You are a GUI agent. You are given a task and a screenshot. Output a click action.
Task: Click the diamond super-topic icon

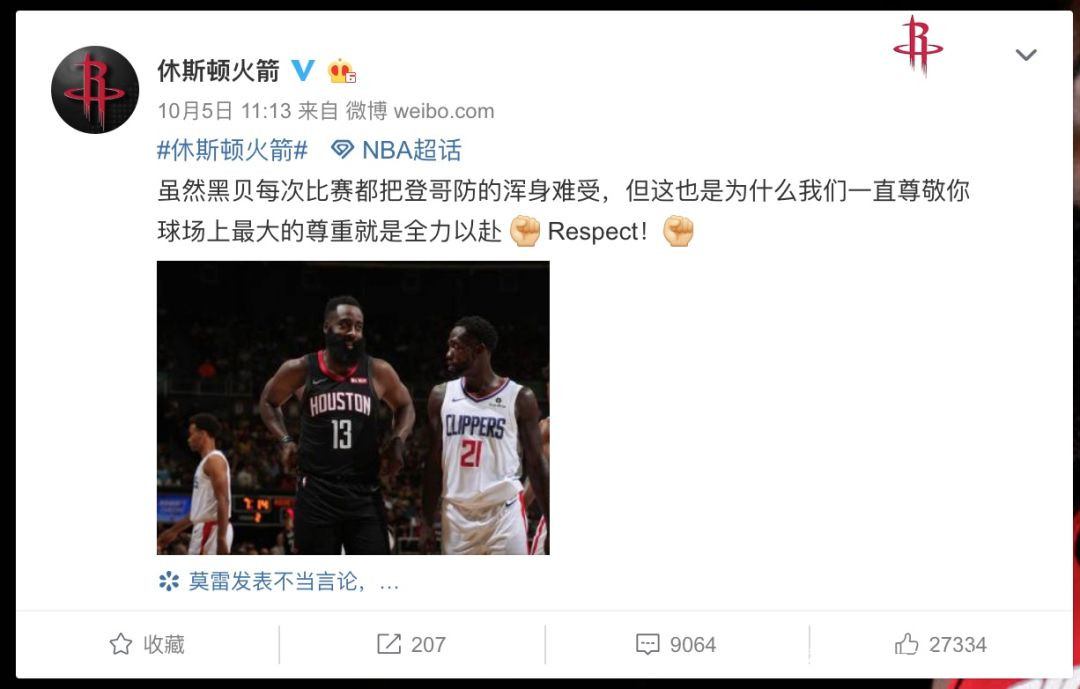coord(342,150)
